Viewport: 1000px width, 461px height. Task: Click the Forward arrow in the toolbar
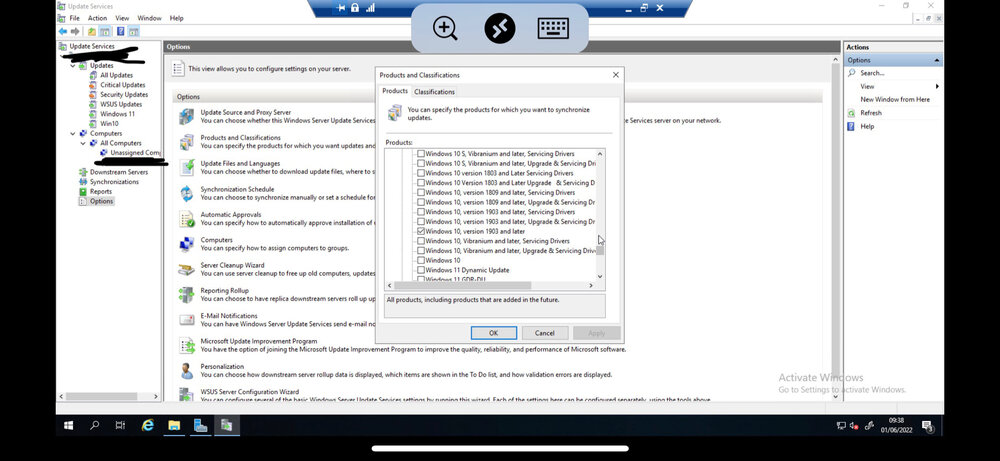click(x=75, y=31)
